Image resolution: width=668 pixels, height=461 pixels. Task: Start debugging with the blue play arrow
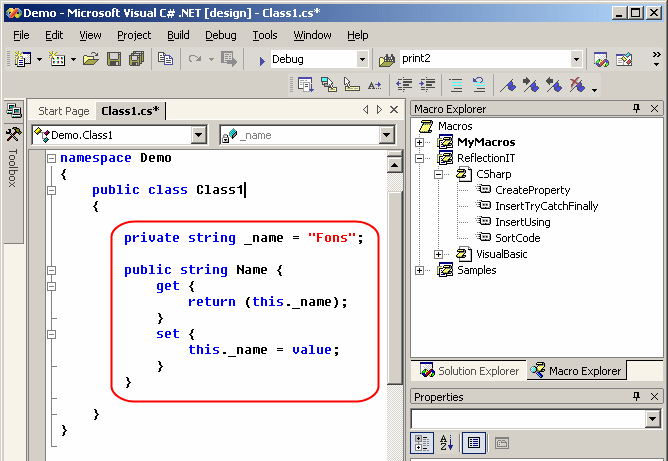[262, 61]
